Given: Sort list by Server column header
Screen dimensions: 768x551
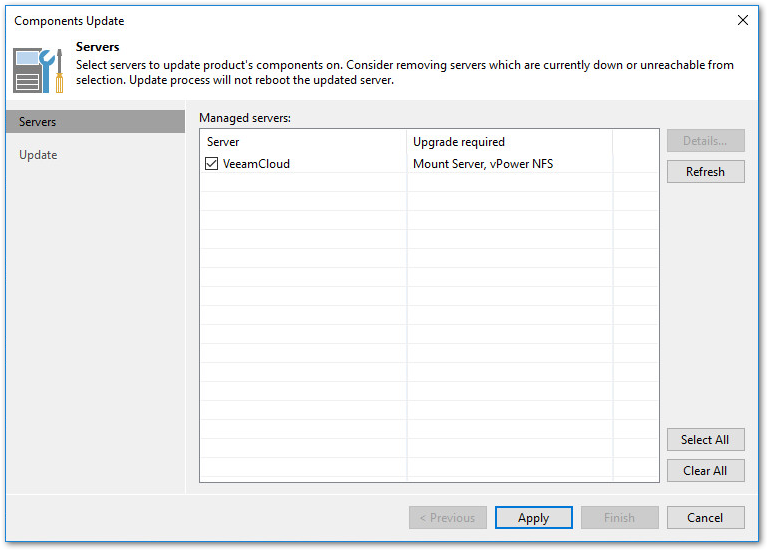Looking at the screenshot, I should pyautogui.click(x=303, y=142).
